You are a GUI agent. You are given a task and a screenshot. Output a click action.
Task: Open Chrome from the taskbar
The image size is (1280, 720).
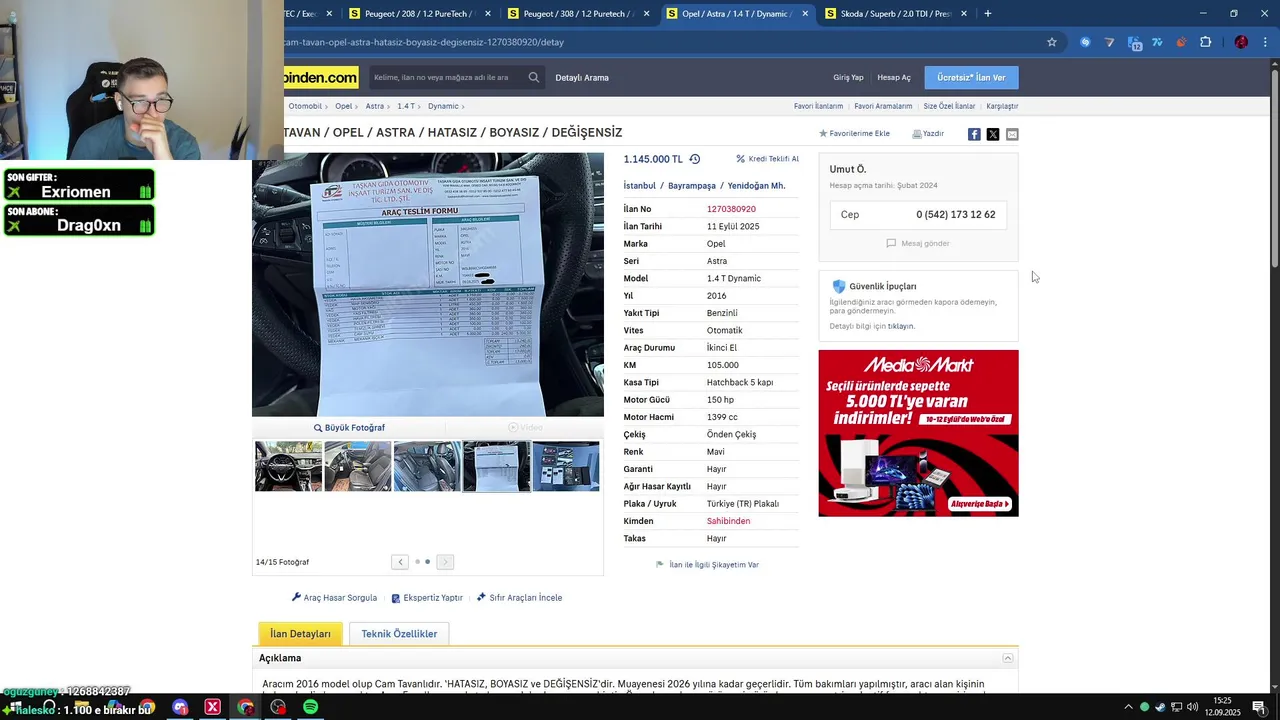245,707
